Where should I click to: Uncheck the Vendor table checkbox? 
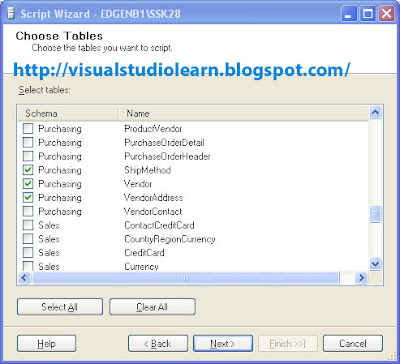28,183
